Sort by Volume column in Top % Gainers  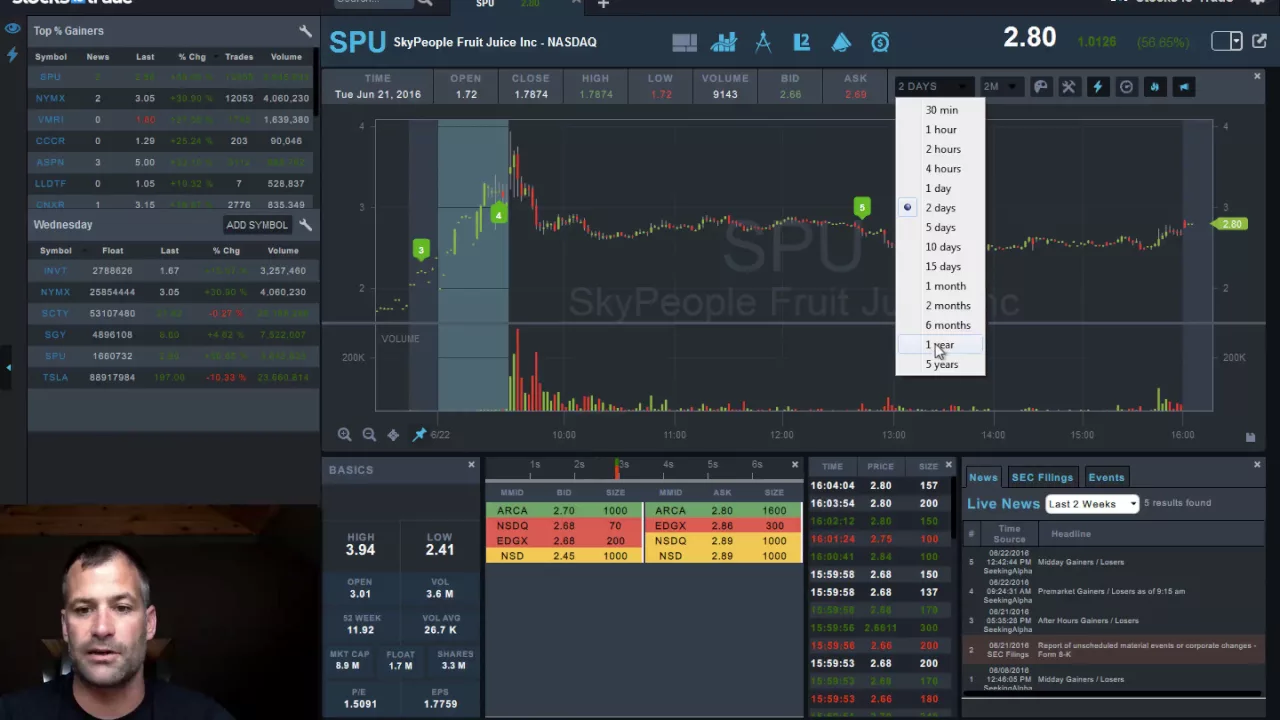click(x=286, y=57)
